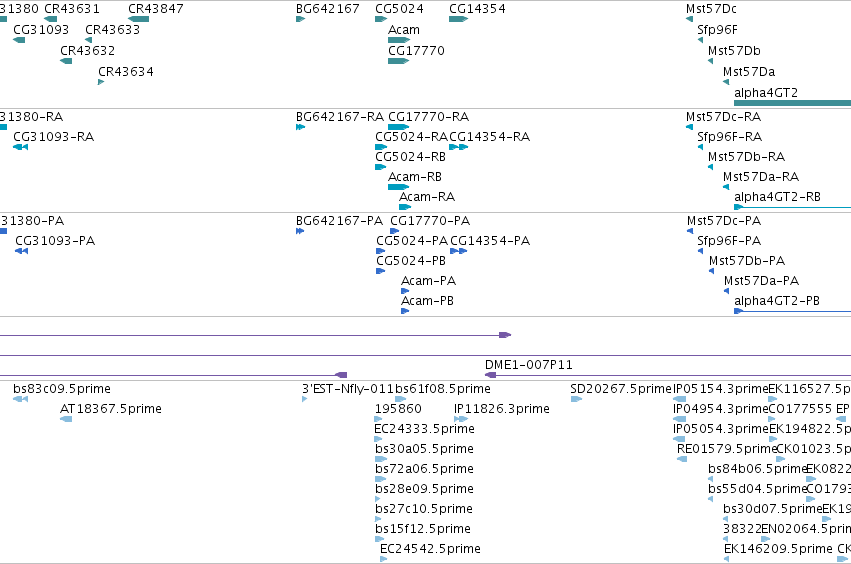Select the AT18367.5prime EST label
This screenshot has width=851, height=564.
[111, 409]
